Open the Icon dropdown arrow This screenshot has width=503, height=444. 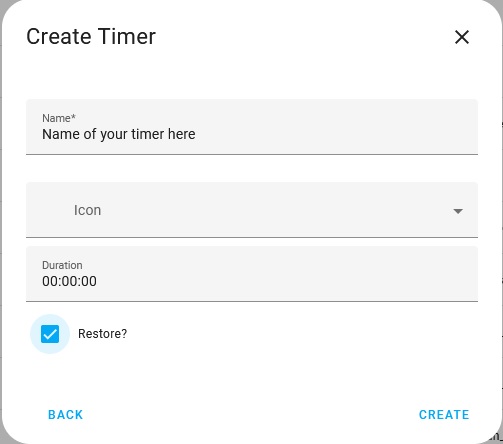pos(458,211)
